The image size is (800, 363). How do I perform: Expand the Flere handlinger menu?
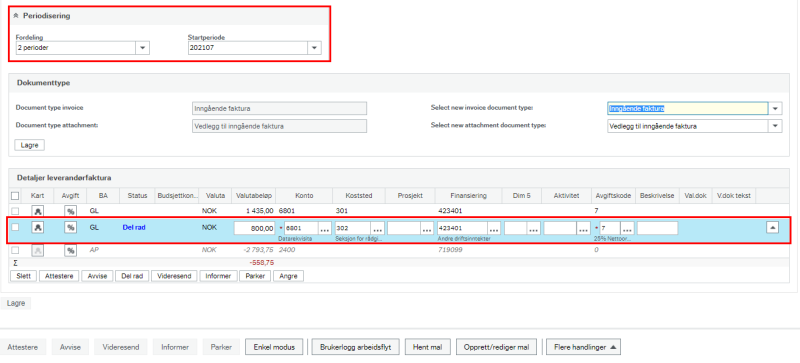tap(583, 347)
